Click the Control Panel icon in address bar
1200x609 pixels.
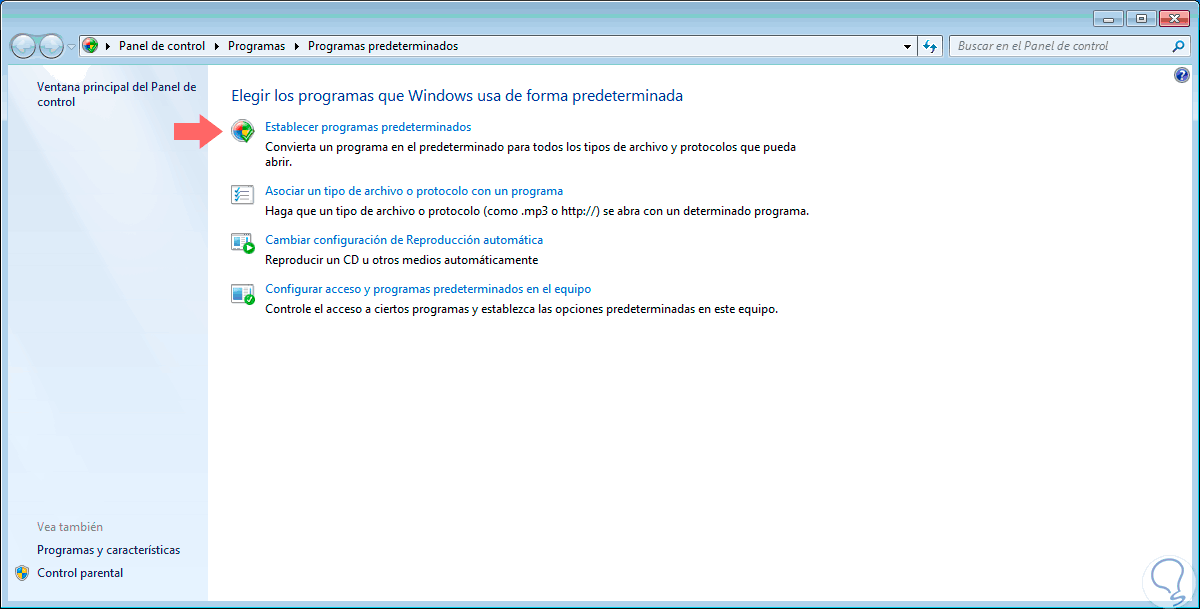[x=91, y=46]
